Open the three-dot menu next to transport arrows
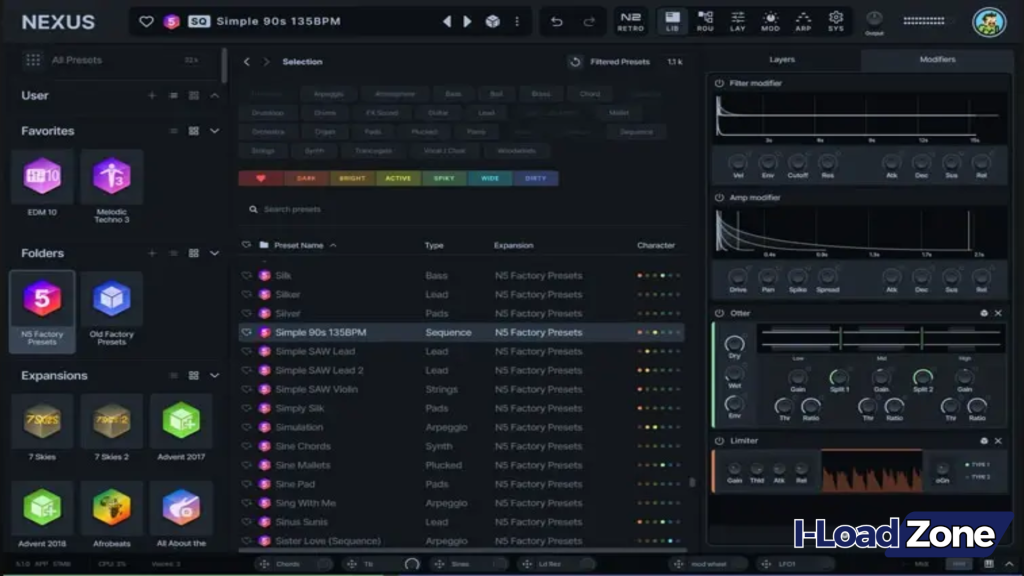Screen dimensions: 1024x576 (516, 21)
